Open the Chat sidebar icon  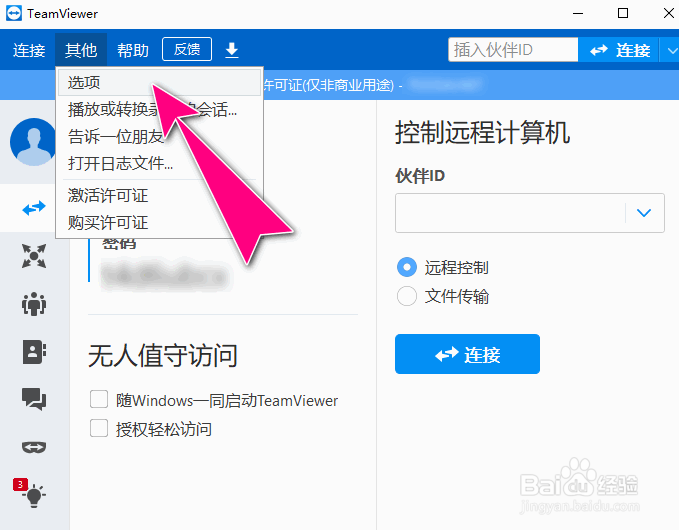34,399
